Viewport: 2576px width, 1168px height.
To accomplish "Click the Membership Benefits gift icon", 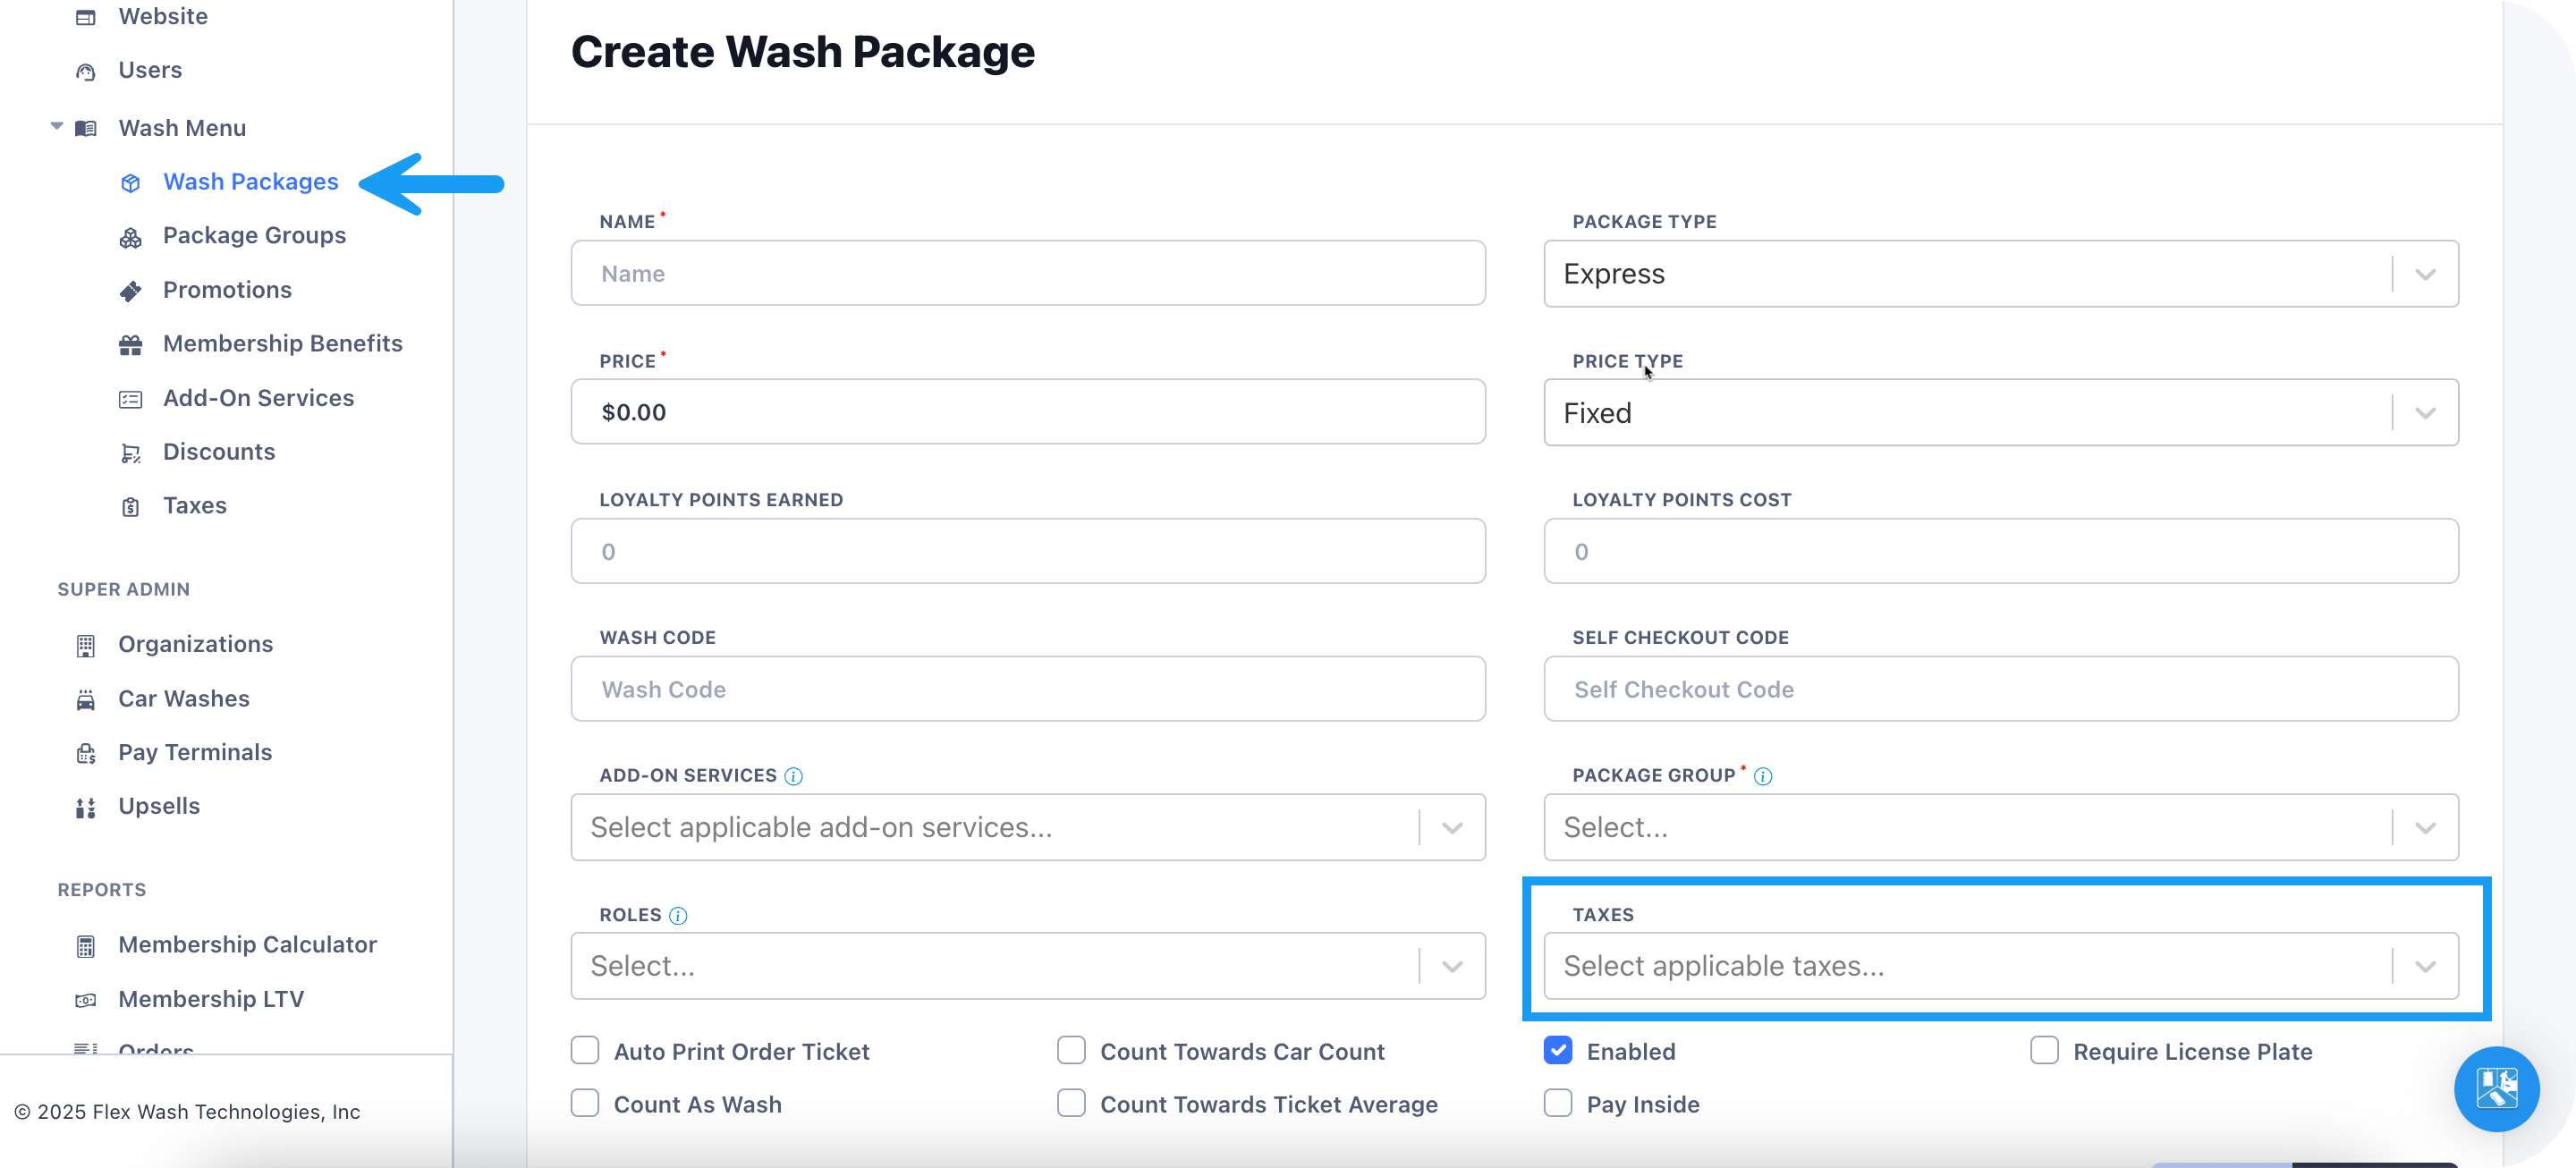I will (x=131, y=345).
